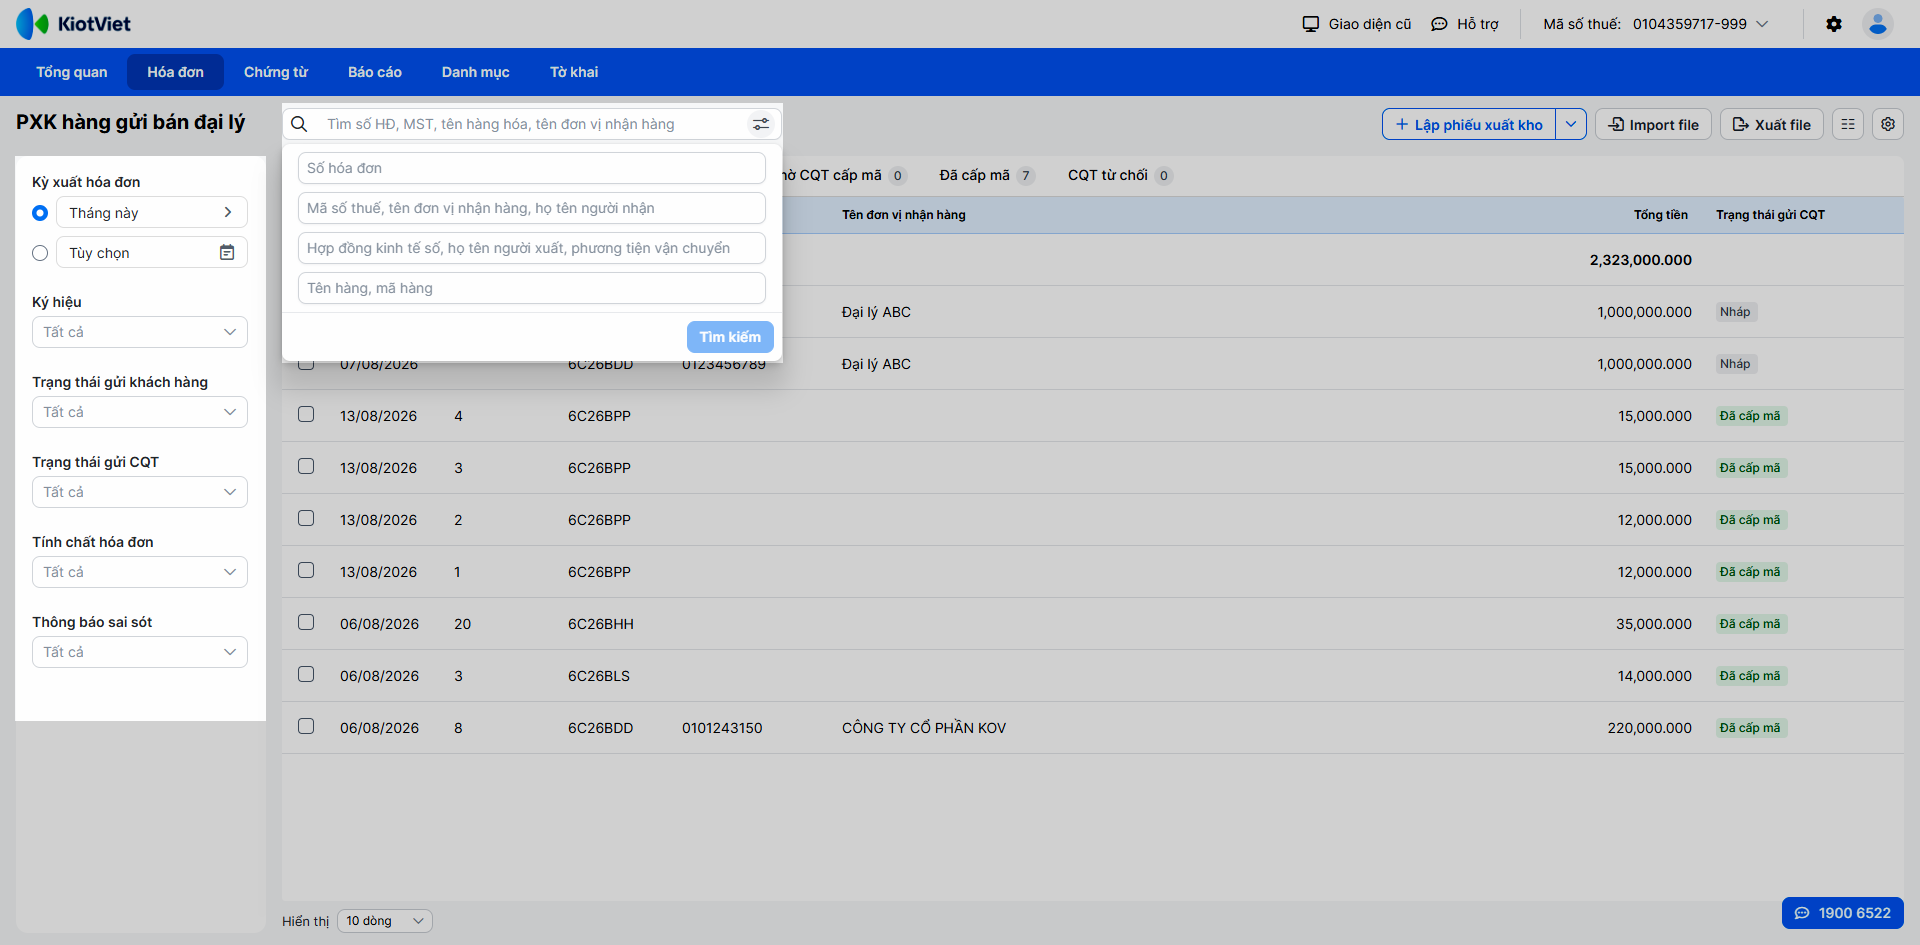
Task: Go to the Tổng quan menu
Action: coord(72,72)
